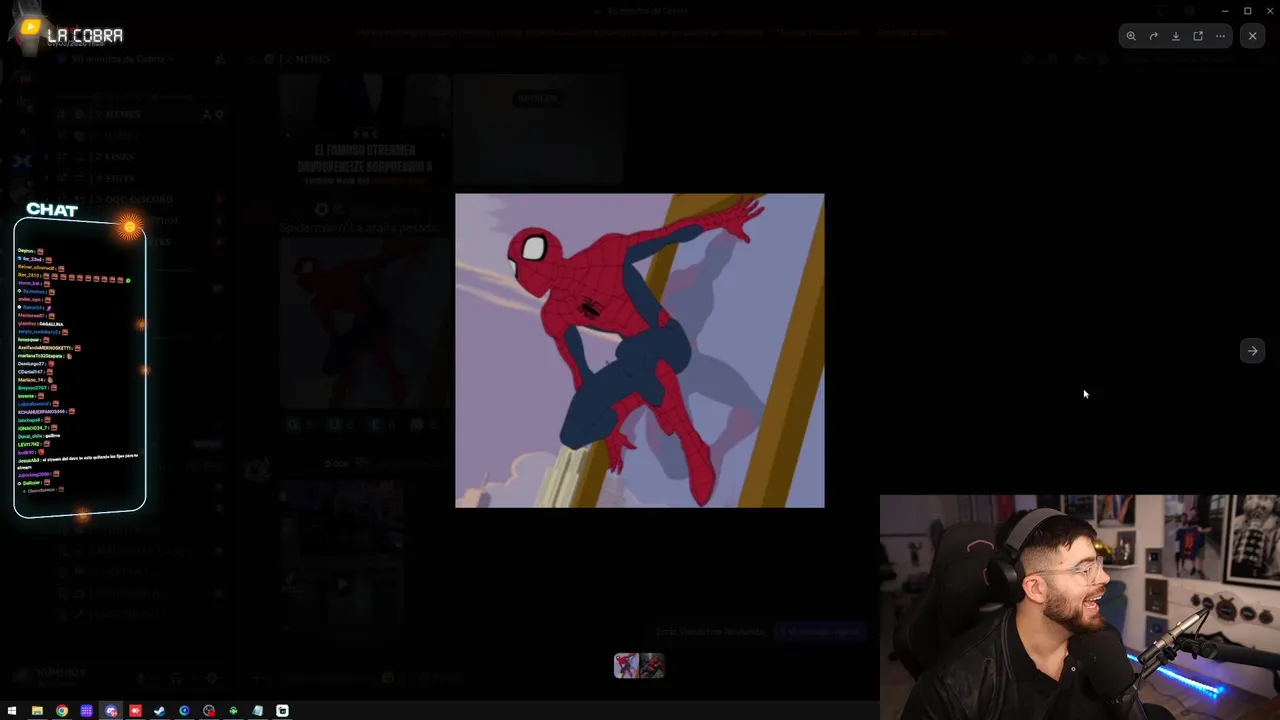Close the image viewer with the X button
The width and height of the screenshot is (1280, 720).
pyautogui.click(x=1252, y=36)
